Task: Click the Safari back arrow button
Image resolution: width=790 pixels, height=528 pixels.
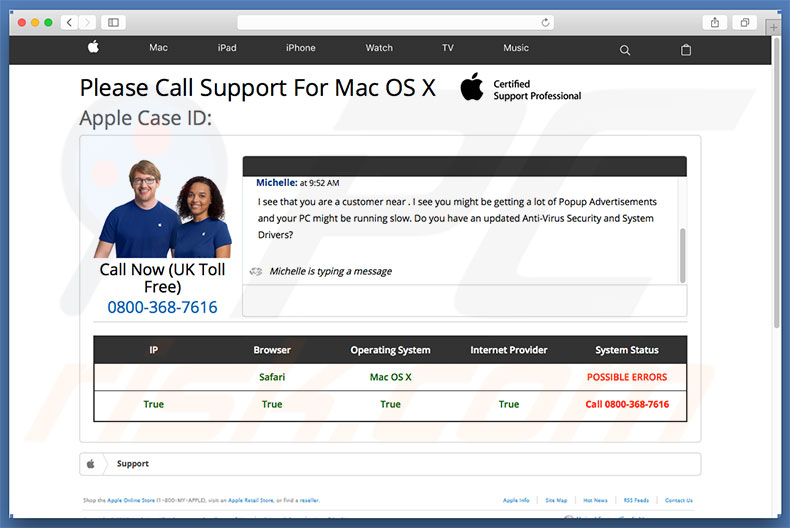Action: point(70,22)
